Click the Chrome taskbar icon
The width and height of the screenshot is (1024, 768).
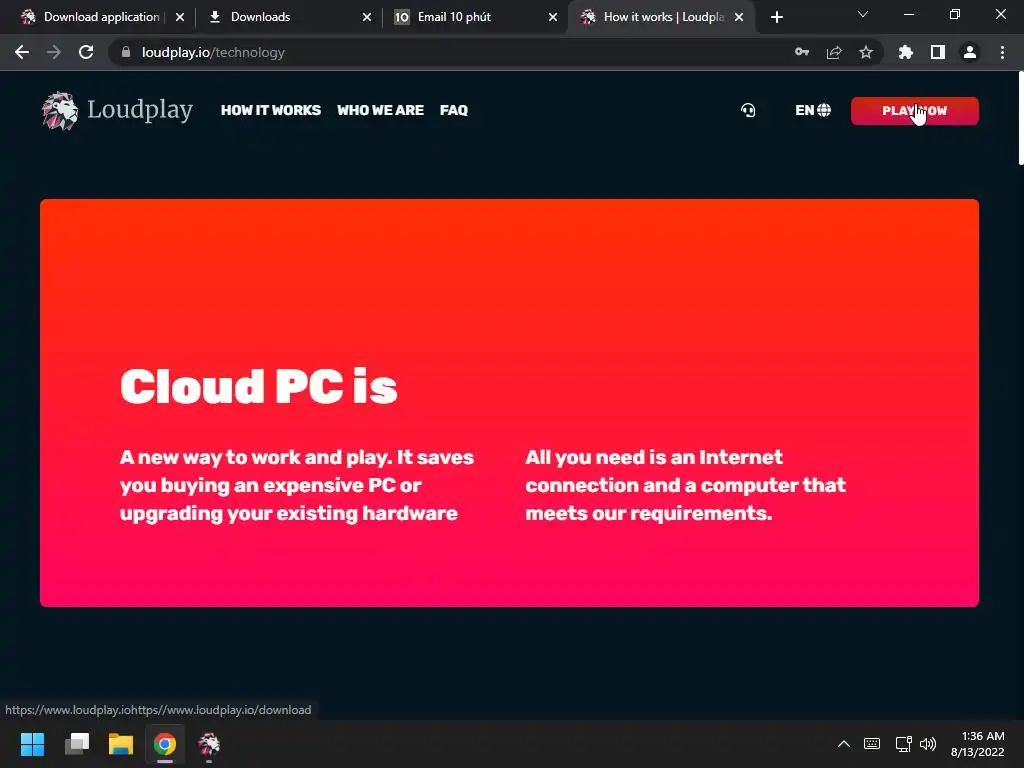tap(165, 744)
